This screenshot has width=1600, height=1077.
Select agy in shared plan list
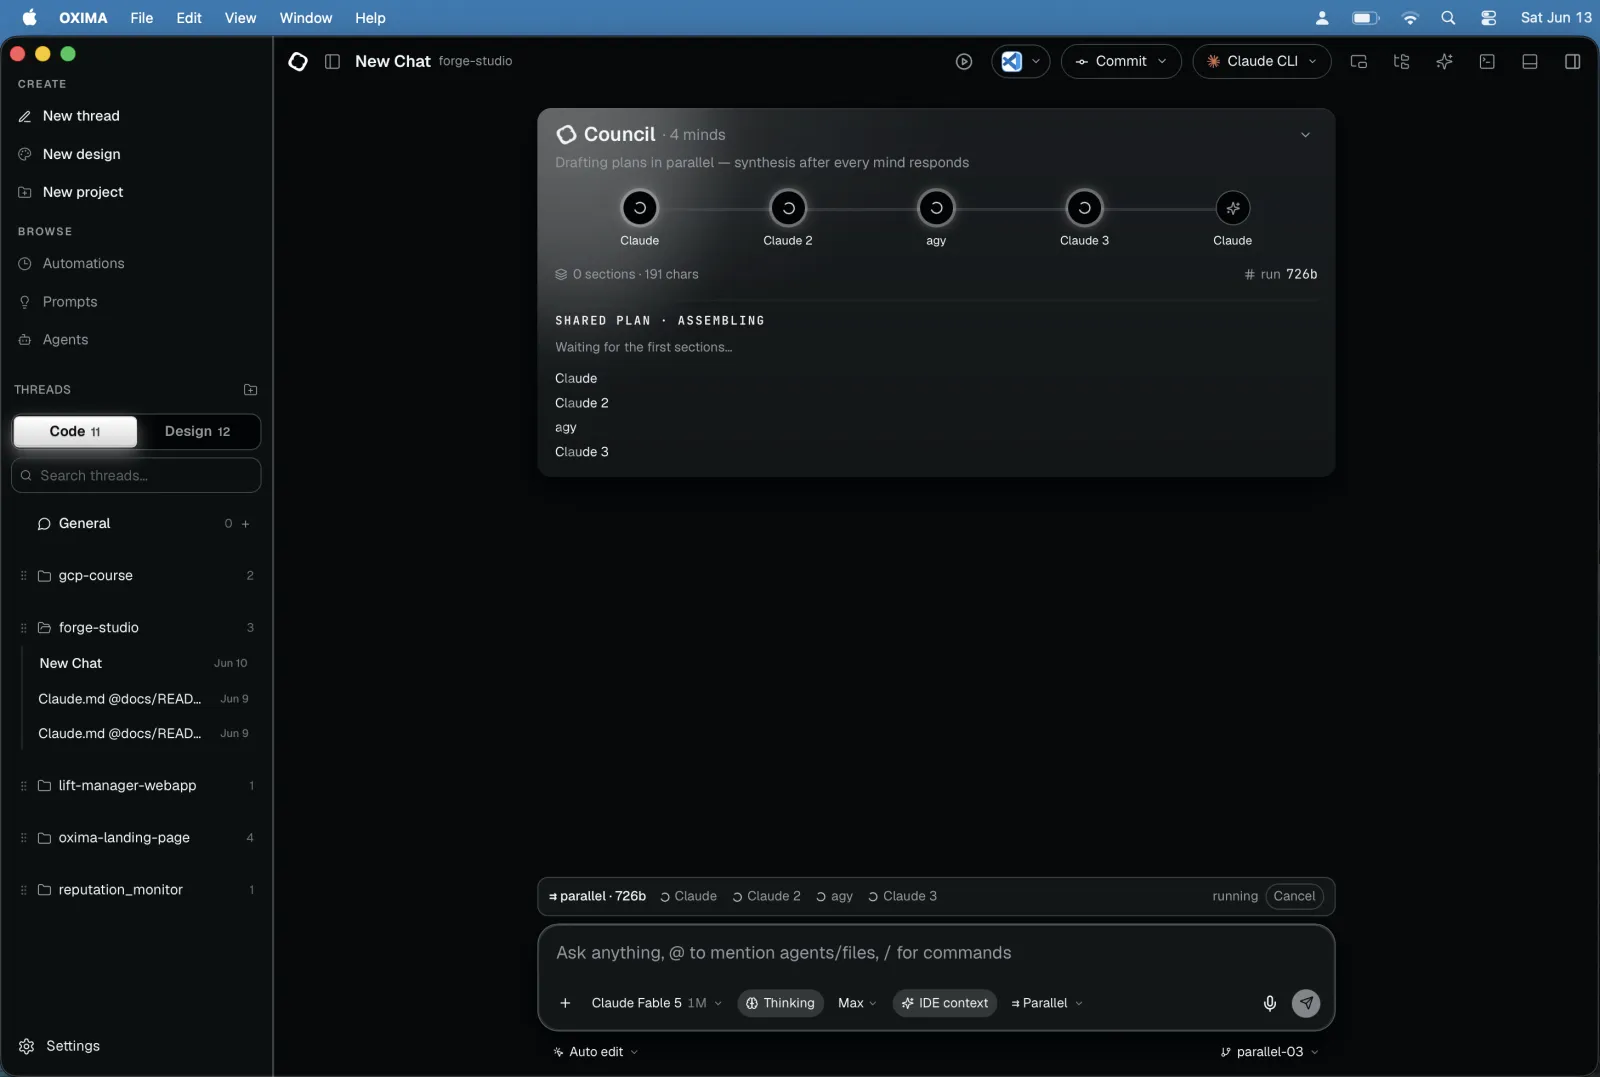[x=566, y=428]
